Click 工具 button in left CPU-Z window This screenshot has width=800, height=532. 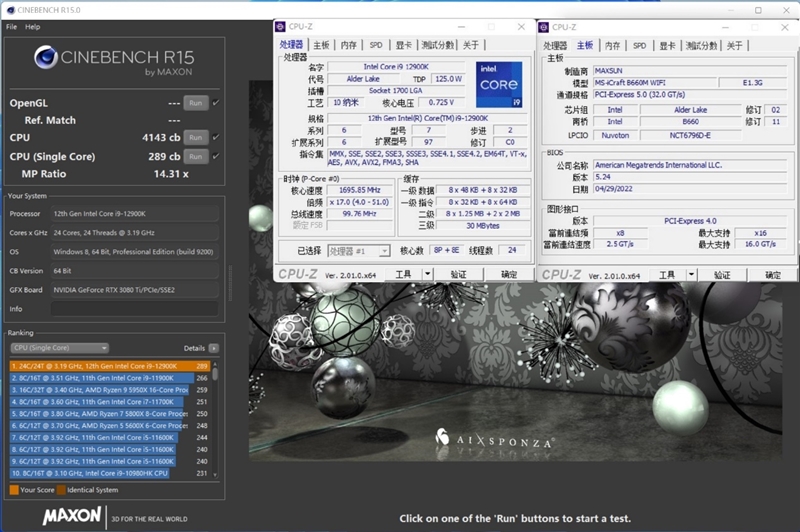click(x=403, y=274)
